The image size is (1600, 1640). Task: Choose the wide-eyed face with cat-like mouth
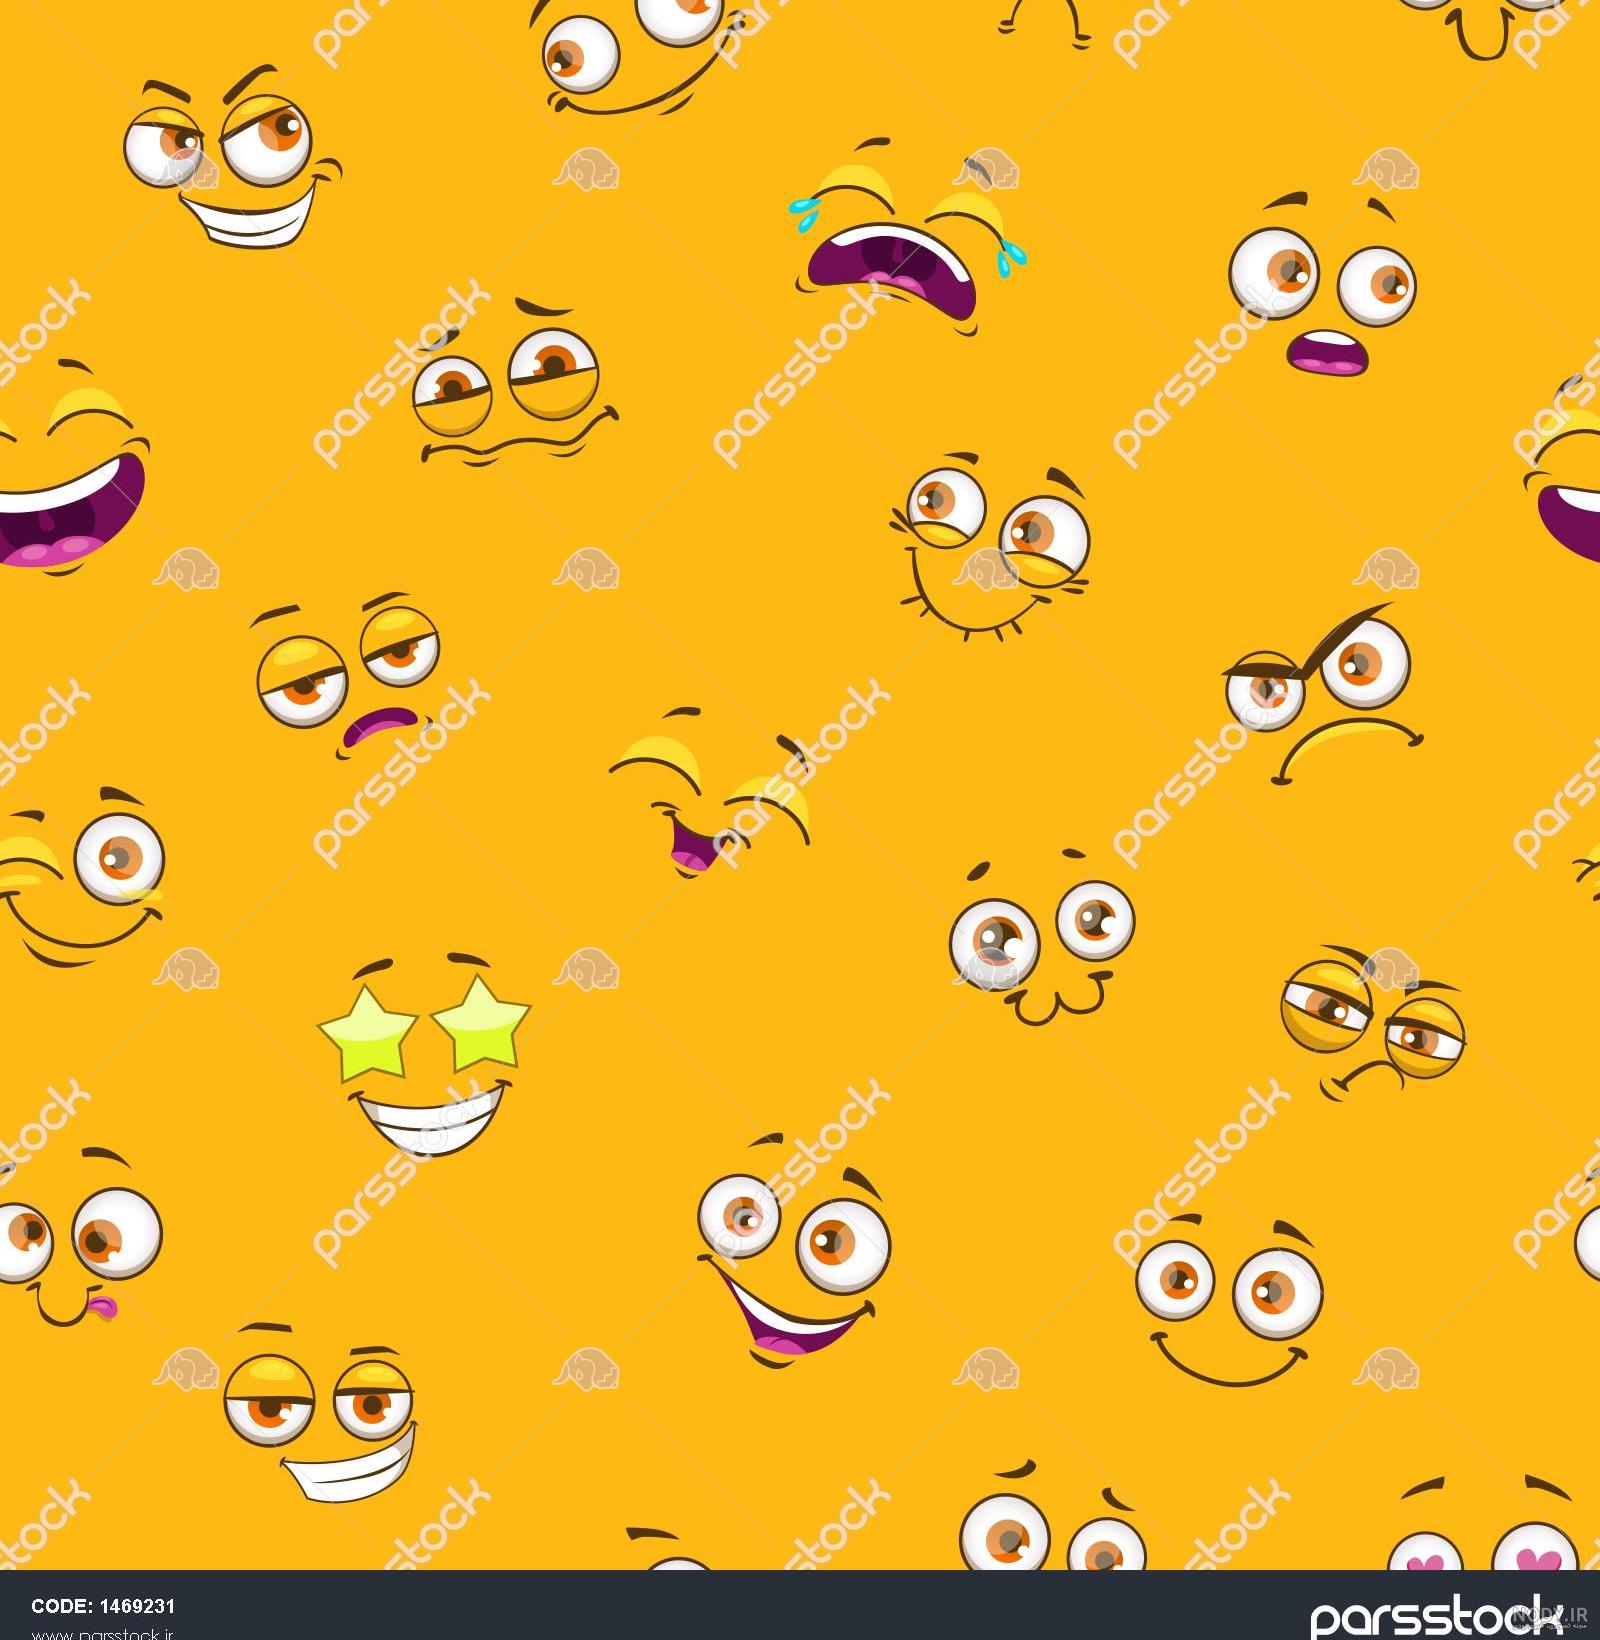[x=1042, y=938]
